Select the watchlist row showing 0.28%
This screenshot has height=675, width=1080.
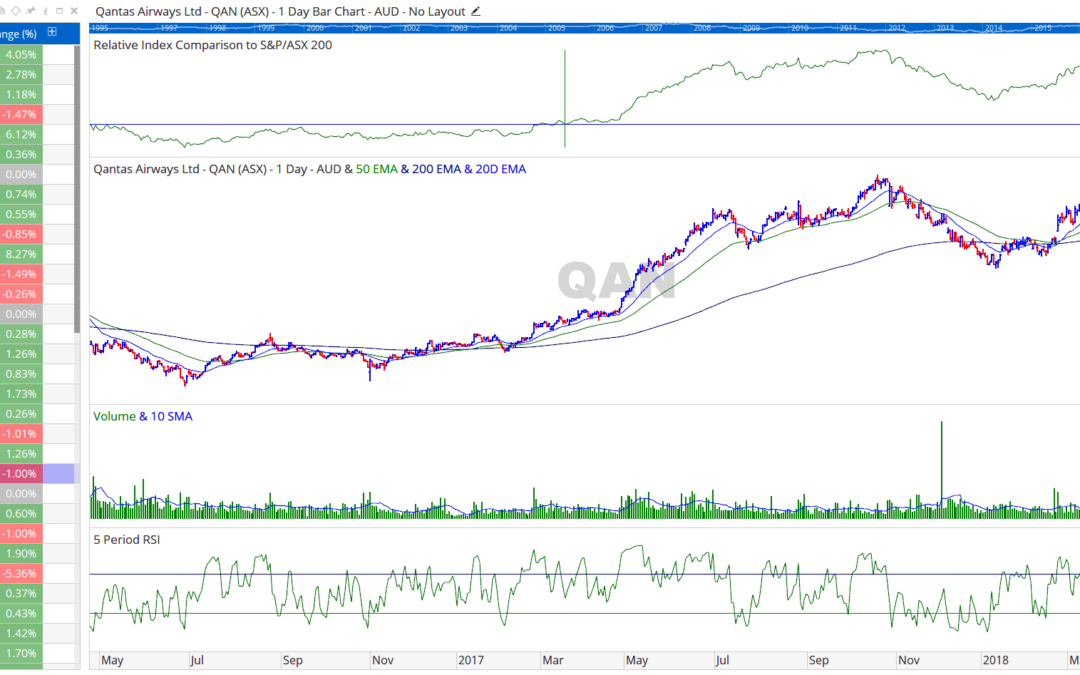pyautogui.click(x=37, y=334)
